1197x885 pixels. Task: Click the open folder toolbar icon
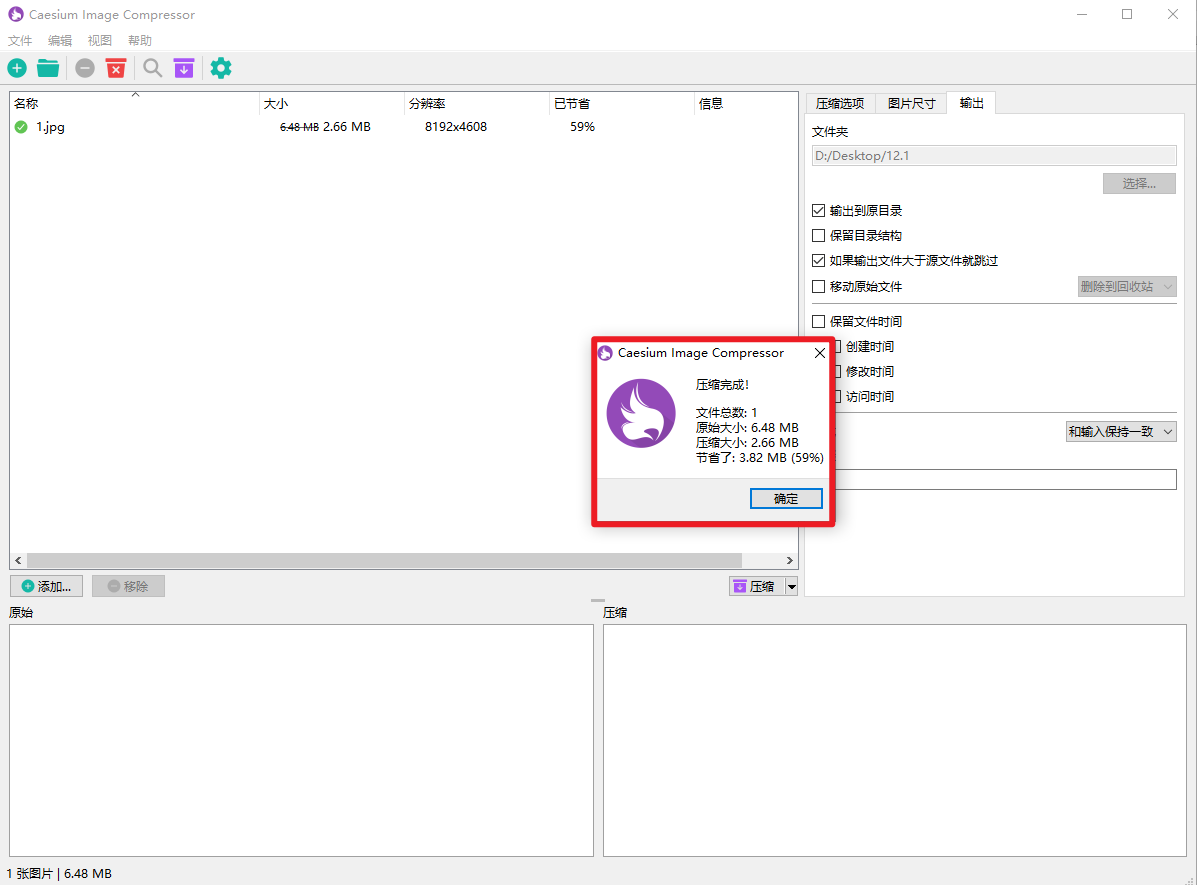[x=48, y=68]
